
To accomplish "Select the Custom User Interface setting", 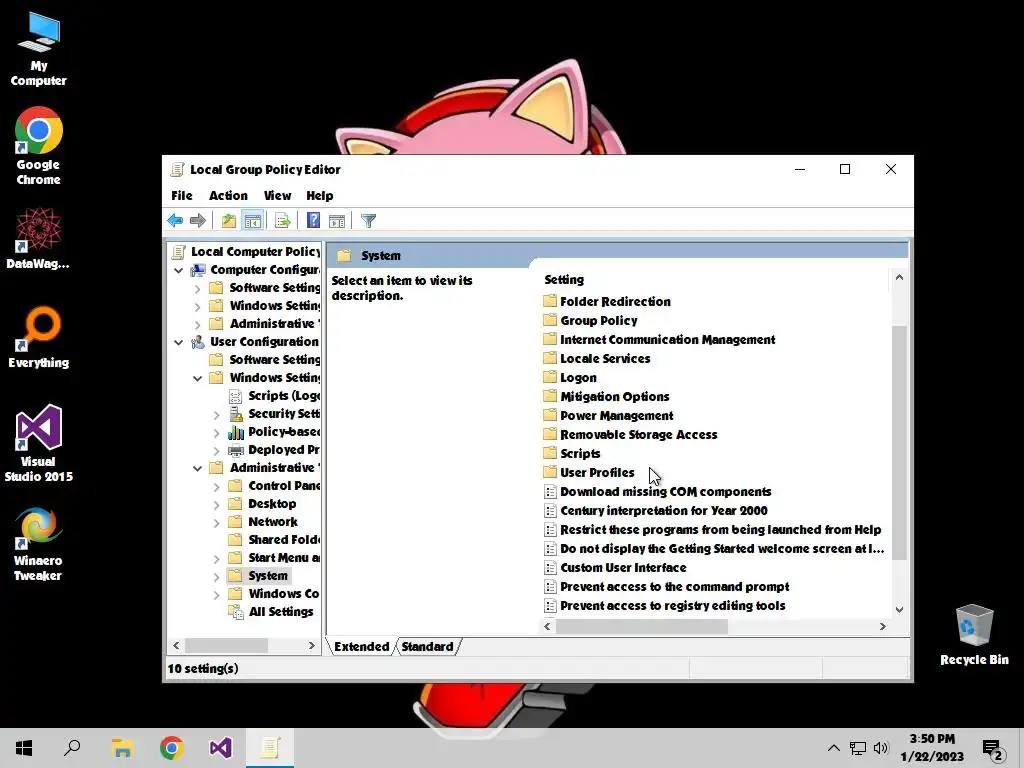I will [x=623, y=568].
